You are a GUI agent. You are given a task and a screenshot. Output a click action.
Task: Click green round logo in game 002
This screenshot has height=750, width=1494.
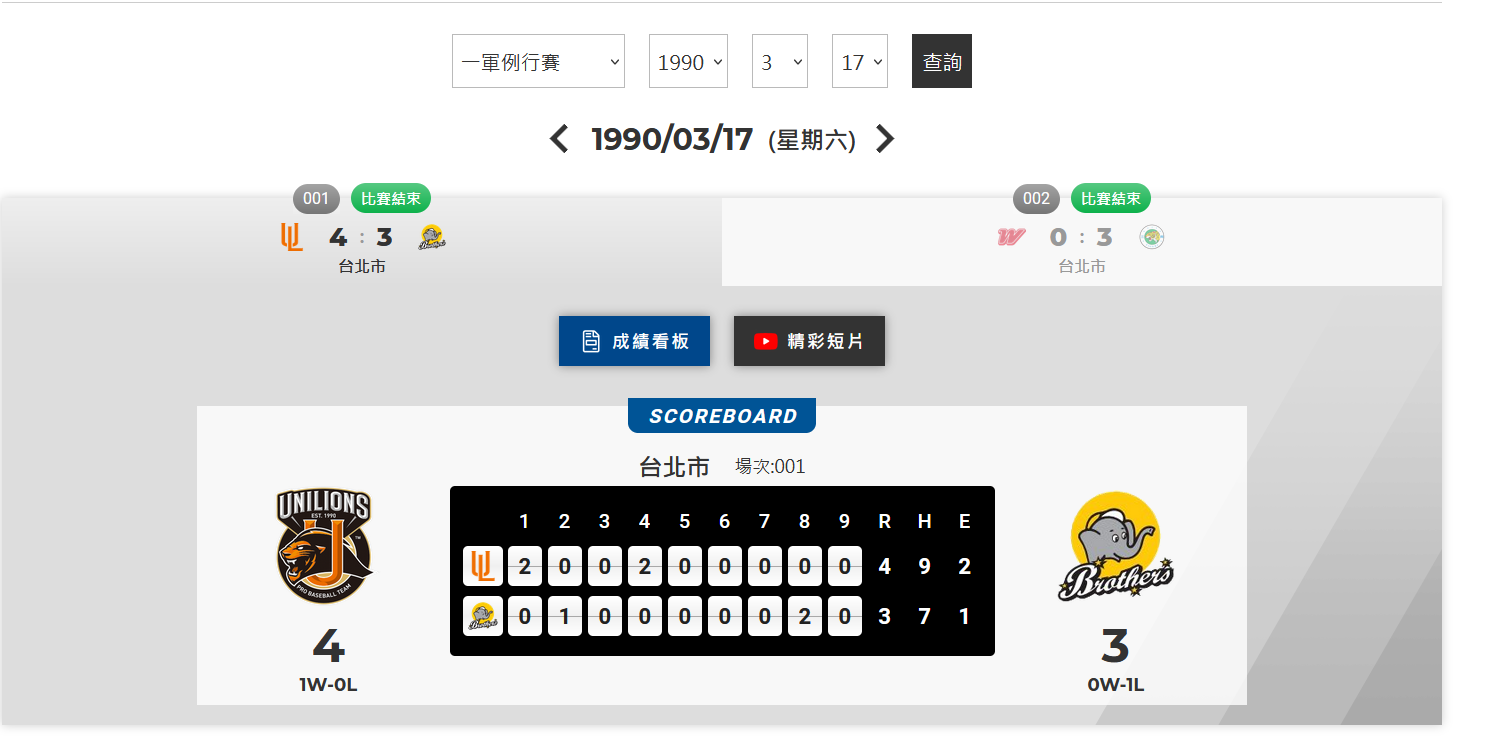pos(1152,237)
